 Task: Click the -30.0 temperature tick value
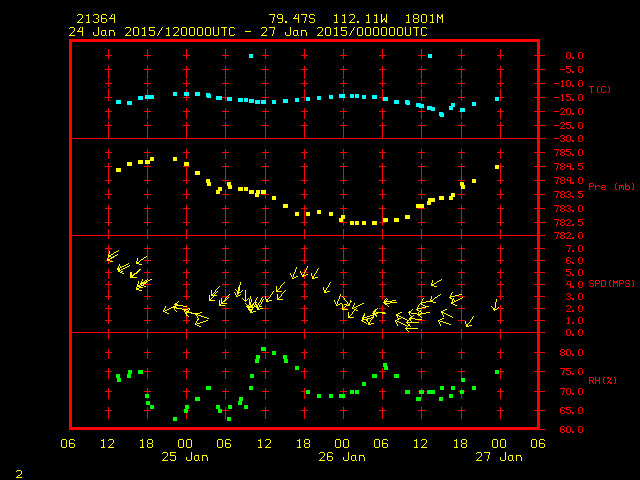pyautogui.click(x=569, y=139)
